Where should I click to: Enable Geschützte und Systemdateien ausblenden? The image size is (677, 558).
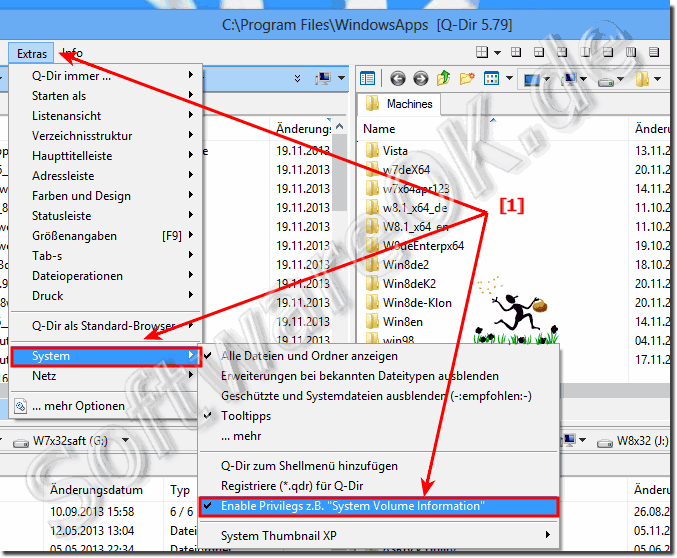click(379, 396)
